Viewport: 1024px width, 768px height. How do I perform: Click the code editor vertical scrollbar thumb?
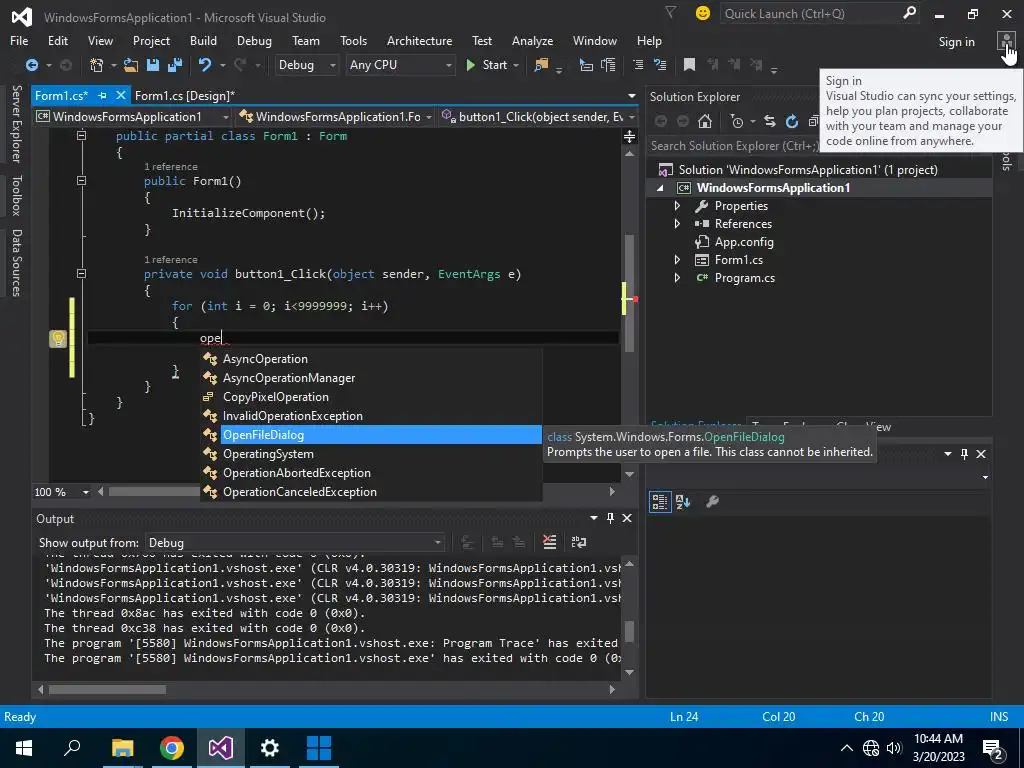pyautogui.click(x=630, y=293)
